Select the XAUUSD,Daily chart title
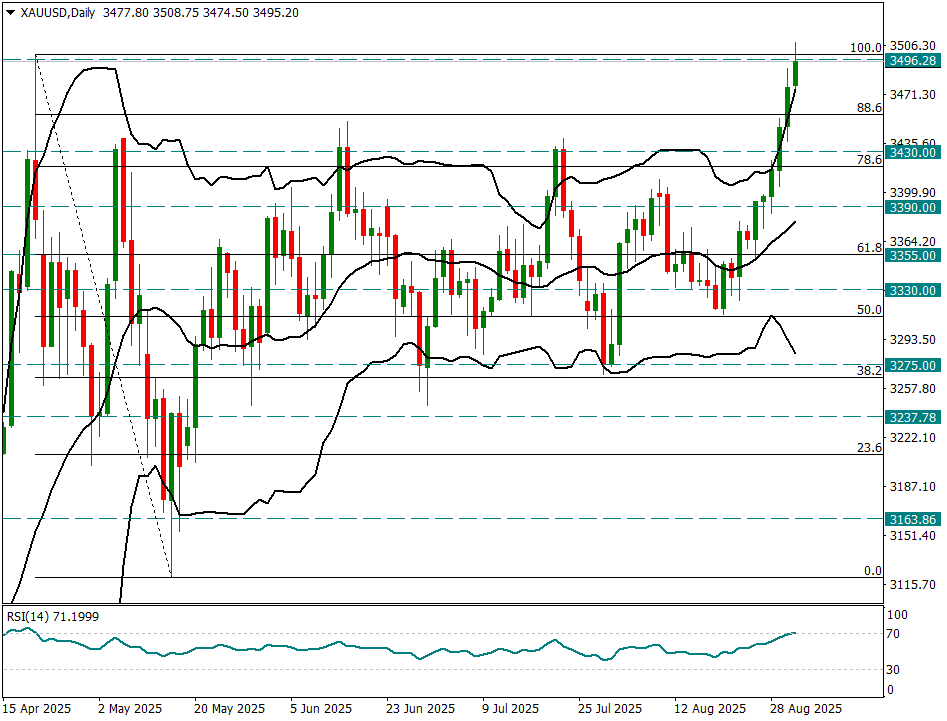Screen dimensions: 947x721 [x=58, y=13]
